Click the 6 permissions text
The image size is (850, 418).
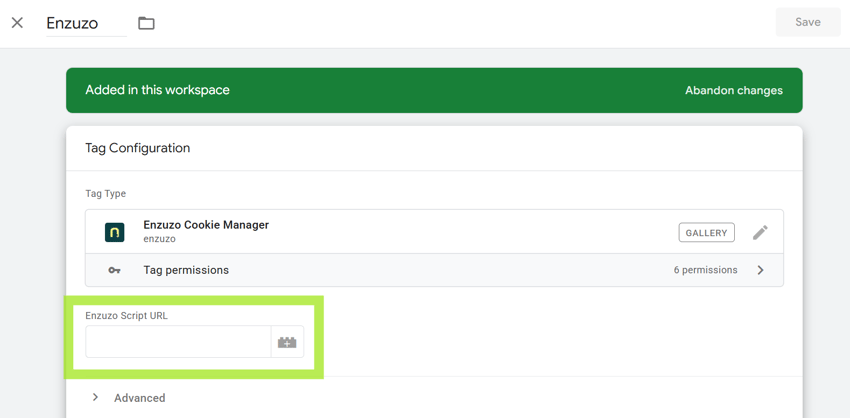705,270
